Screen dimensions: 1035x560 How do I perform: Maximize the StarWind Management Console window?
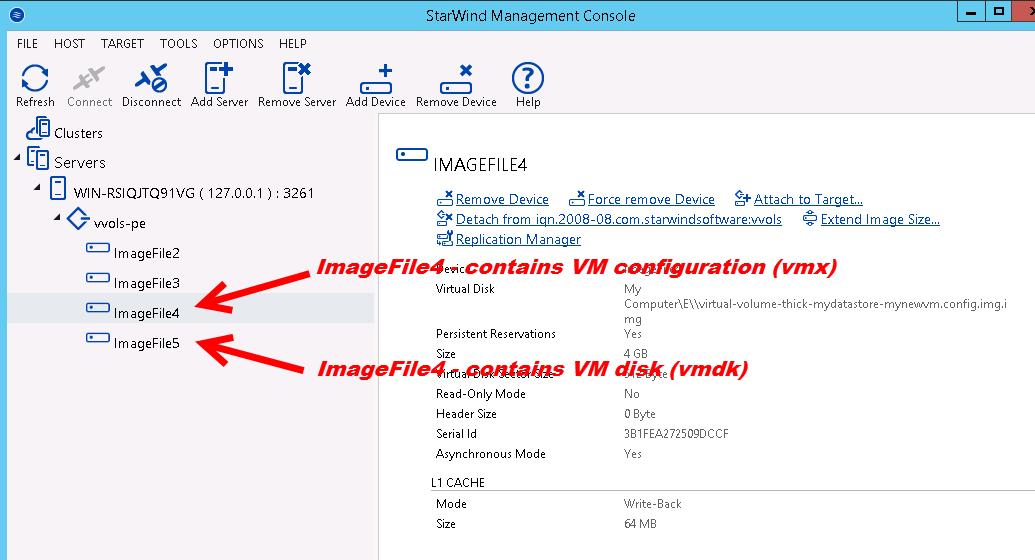[999, 11]
